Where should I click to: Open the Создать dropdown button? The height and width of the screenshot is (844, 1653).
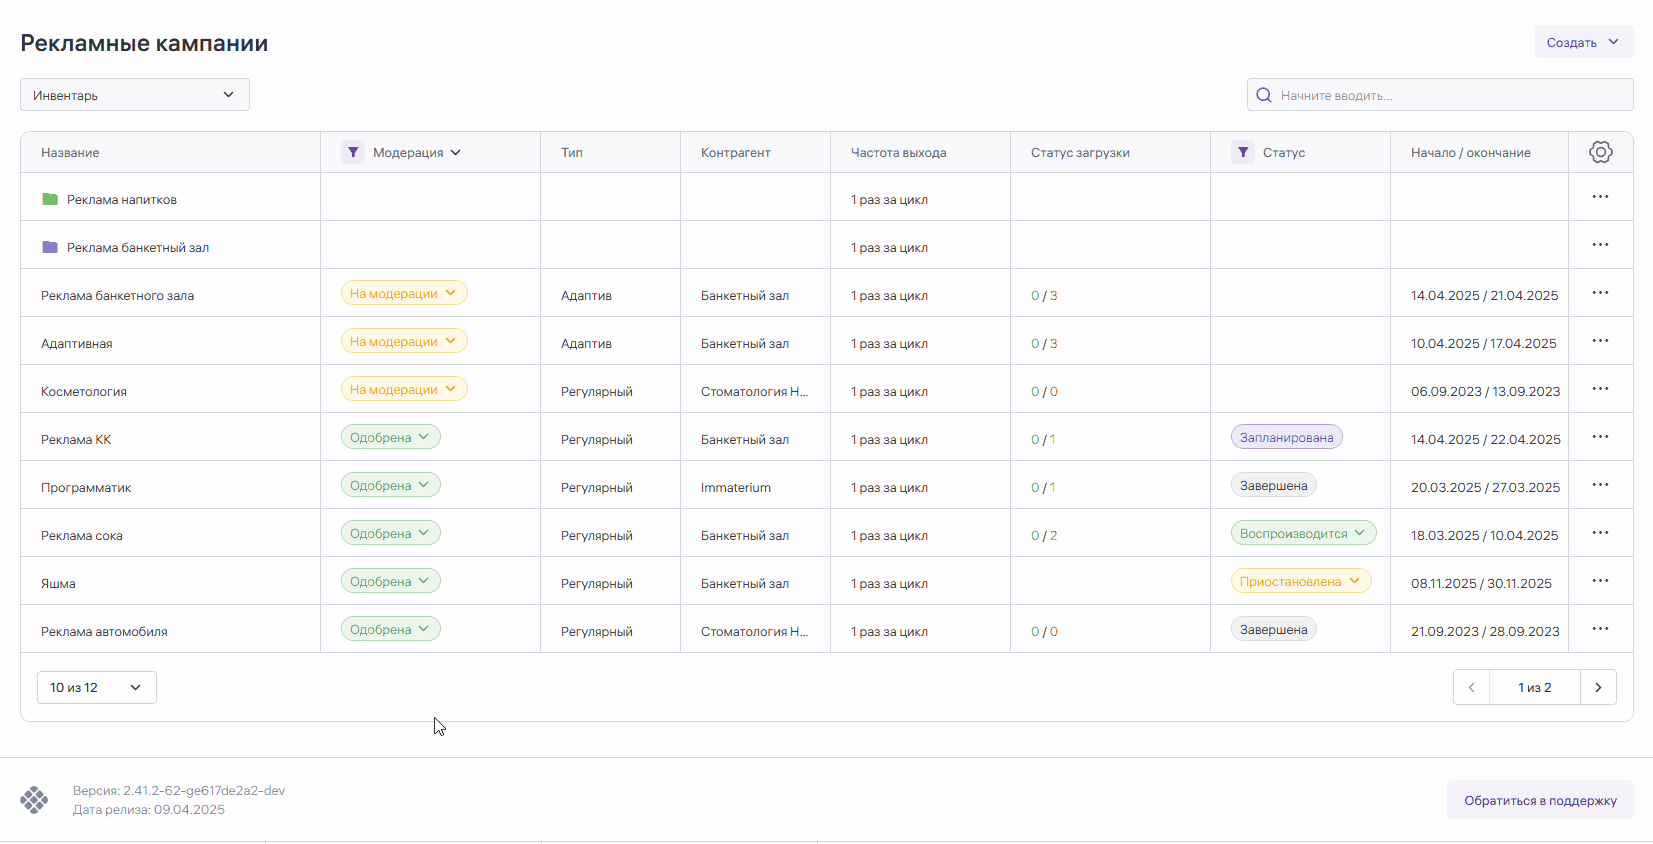click(1583, 42)
